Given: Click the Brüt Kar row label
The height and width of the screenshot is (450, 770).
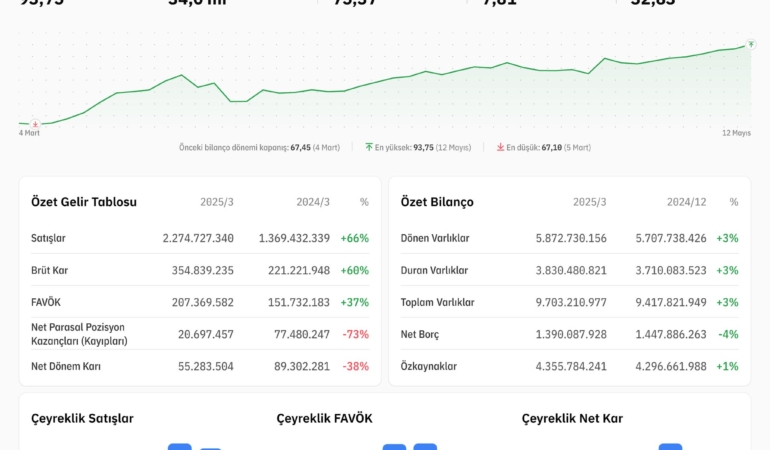Looking at the screenshot, I should tap(50, 270).
